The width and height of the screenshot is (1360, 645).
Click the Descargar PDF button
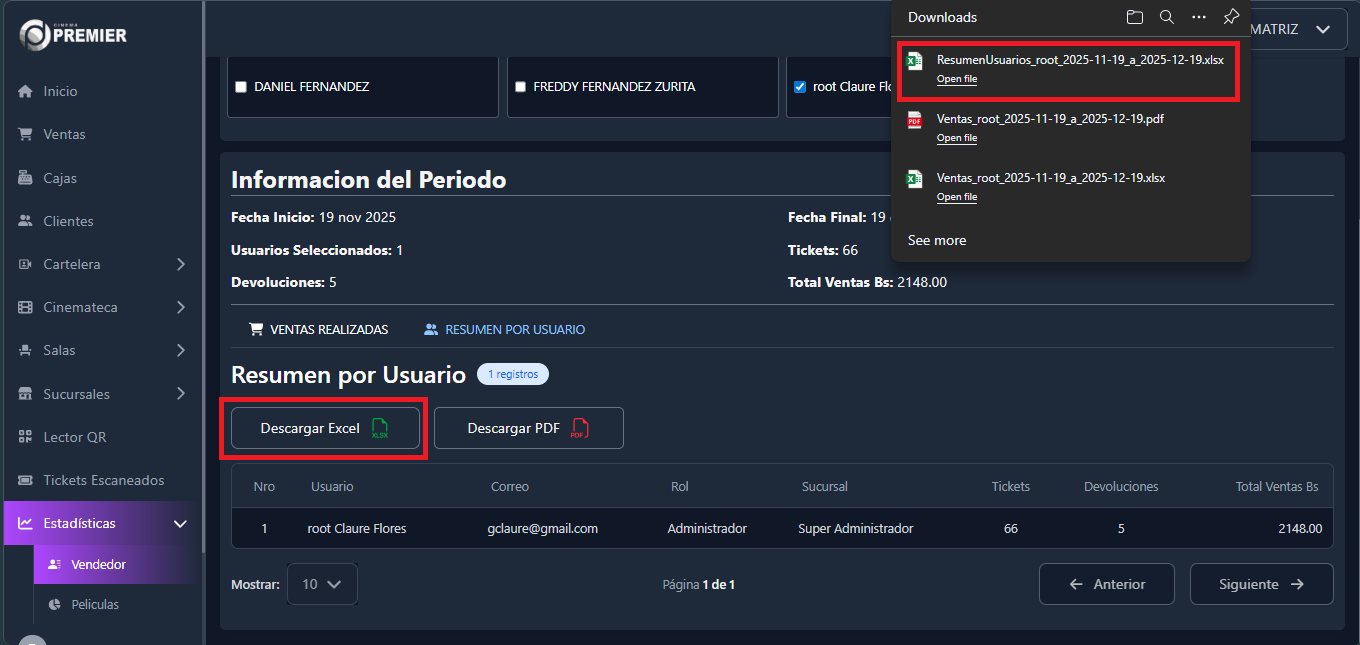pos(528,428)
